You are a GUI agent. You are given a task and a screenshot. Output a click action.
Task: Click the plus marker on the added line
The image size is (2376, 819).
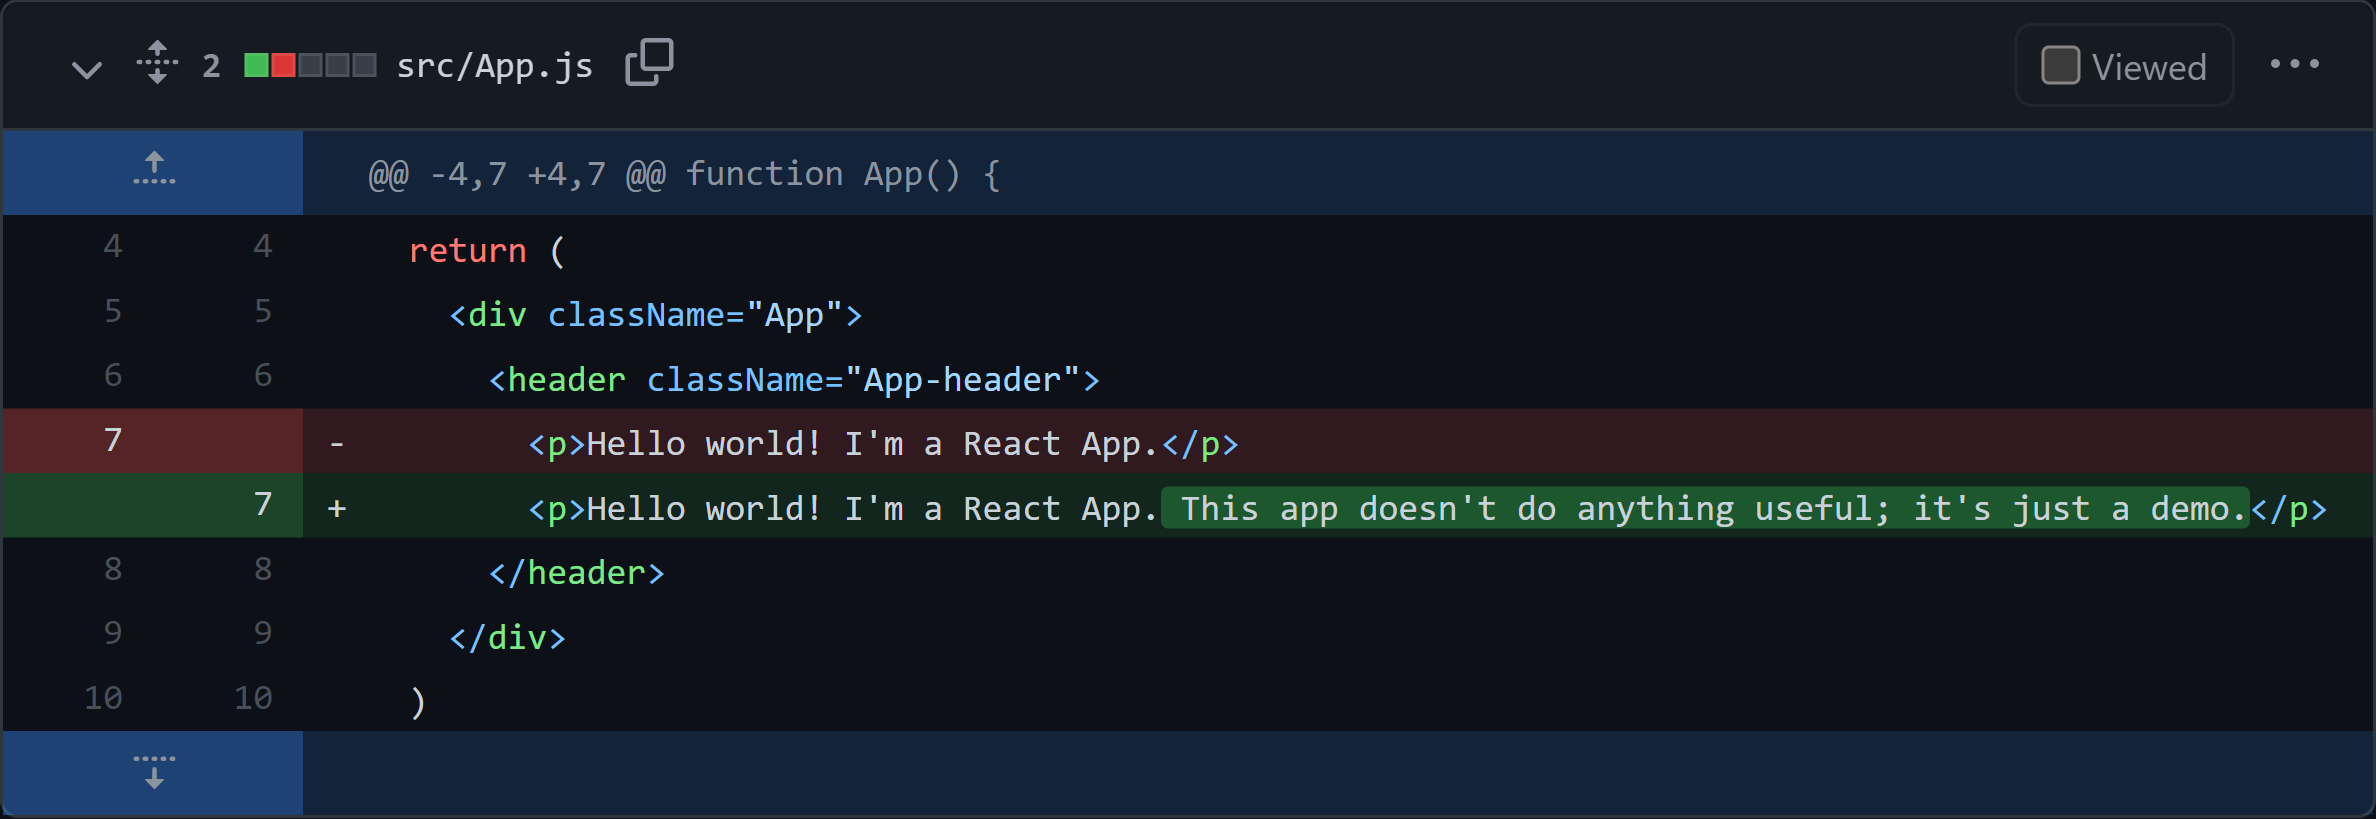click(337, 508)
